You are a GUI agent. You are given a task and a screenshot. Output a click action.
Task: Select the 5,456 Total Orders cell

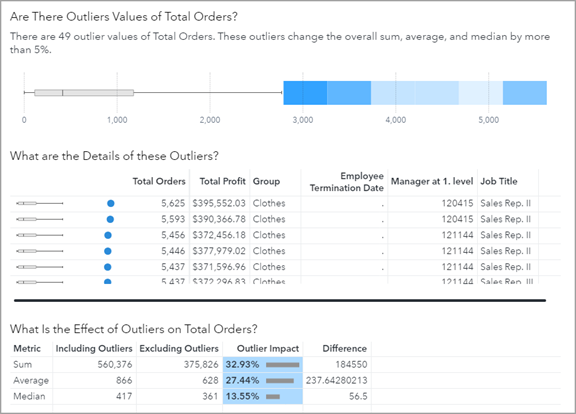173,235
